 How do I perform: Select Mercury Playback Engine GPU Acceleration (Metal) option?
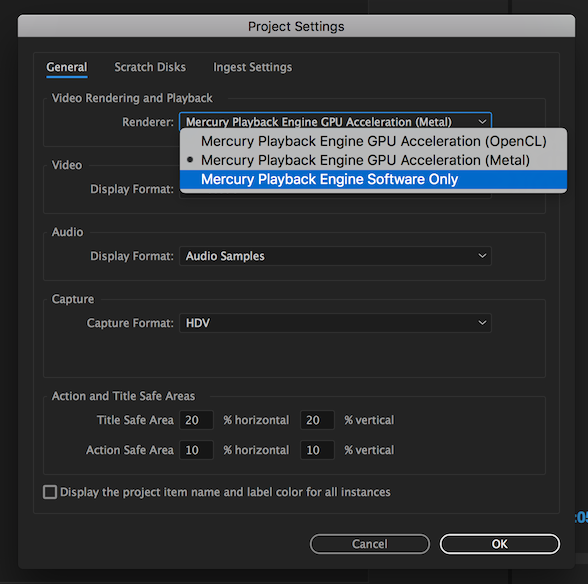[x=374, y=161]
